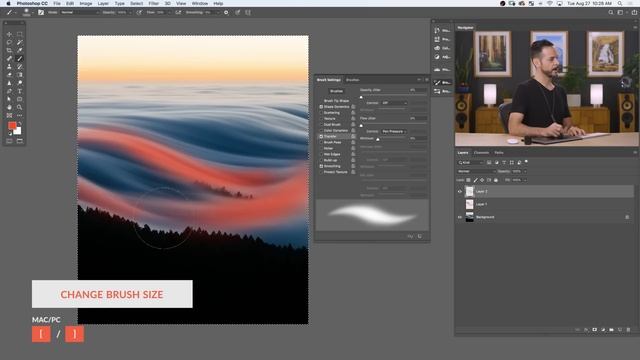The image size is (640, 360).
Task: Select the Clone Stamp tool
Action: pyautogui.click(x=9, y=67)
